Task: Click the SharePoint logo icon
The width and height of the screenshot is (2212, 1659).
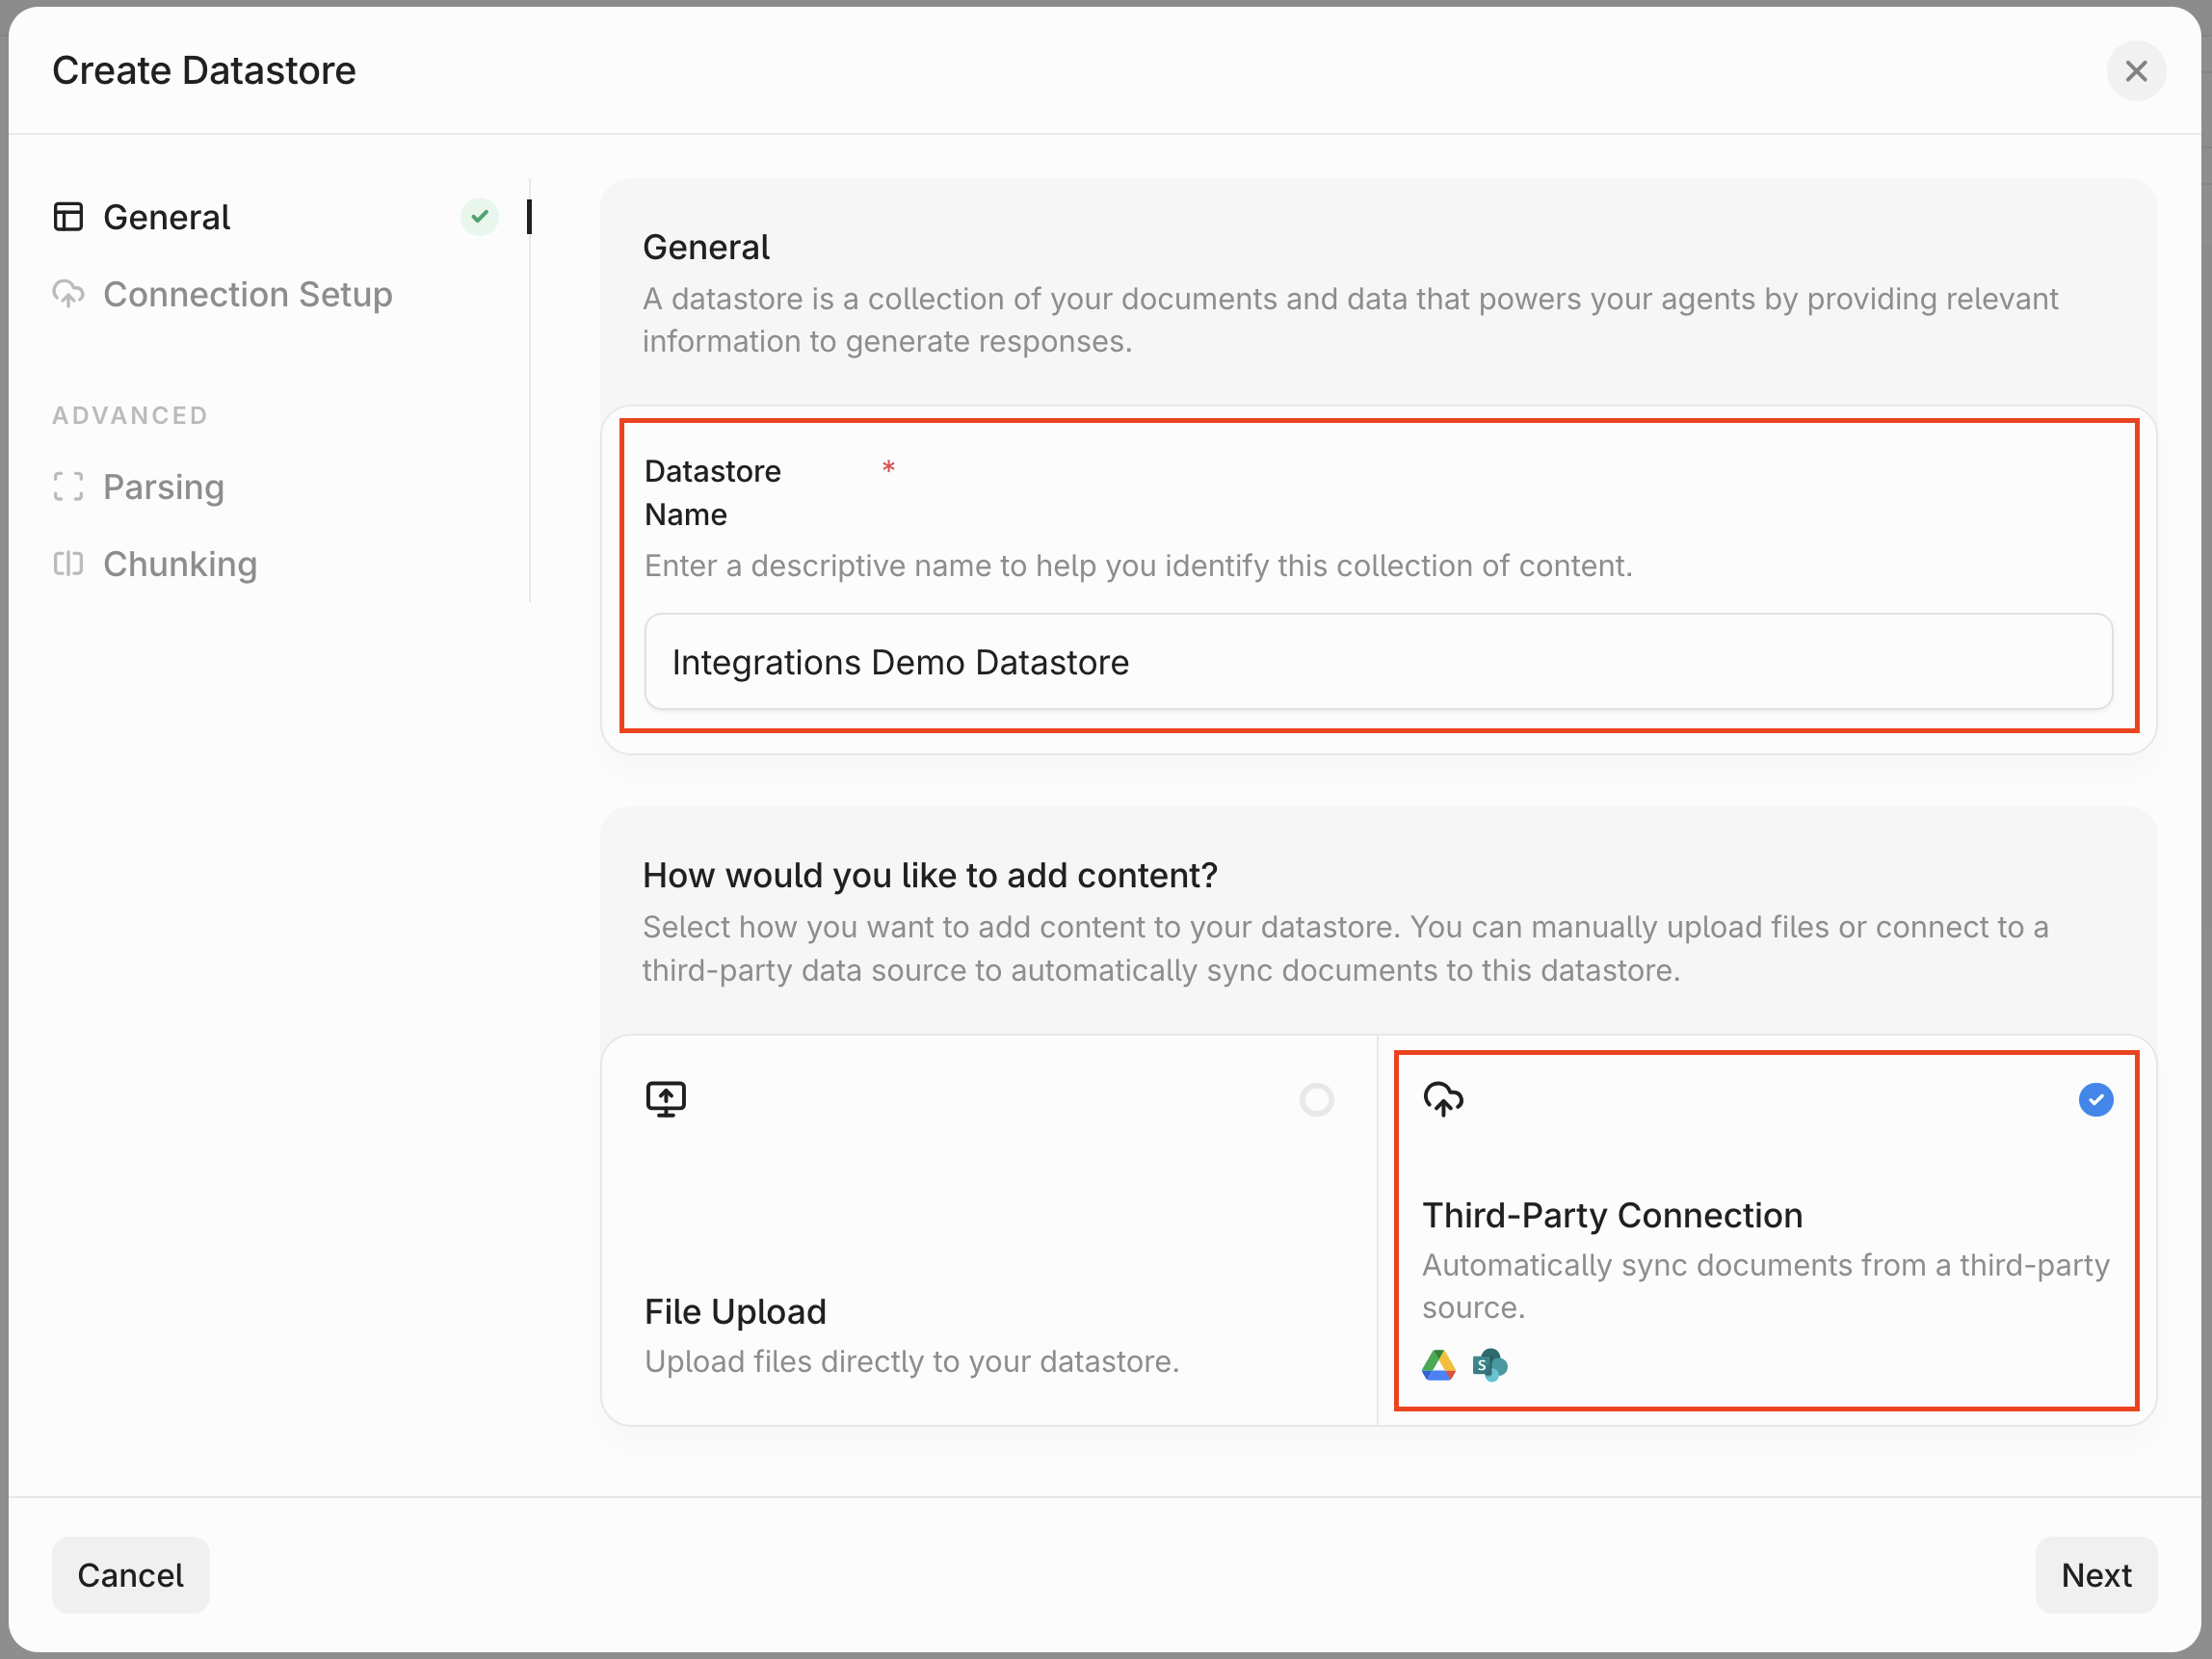Action: (1489, 1365)
